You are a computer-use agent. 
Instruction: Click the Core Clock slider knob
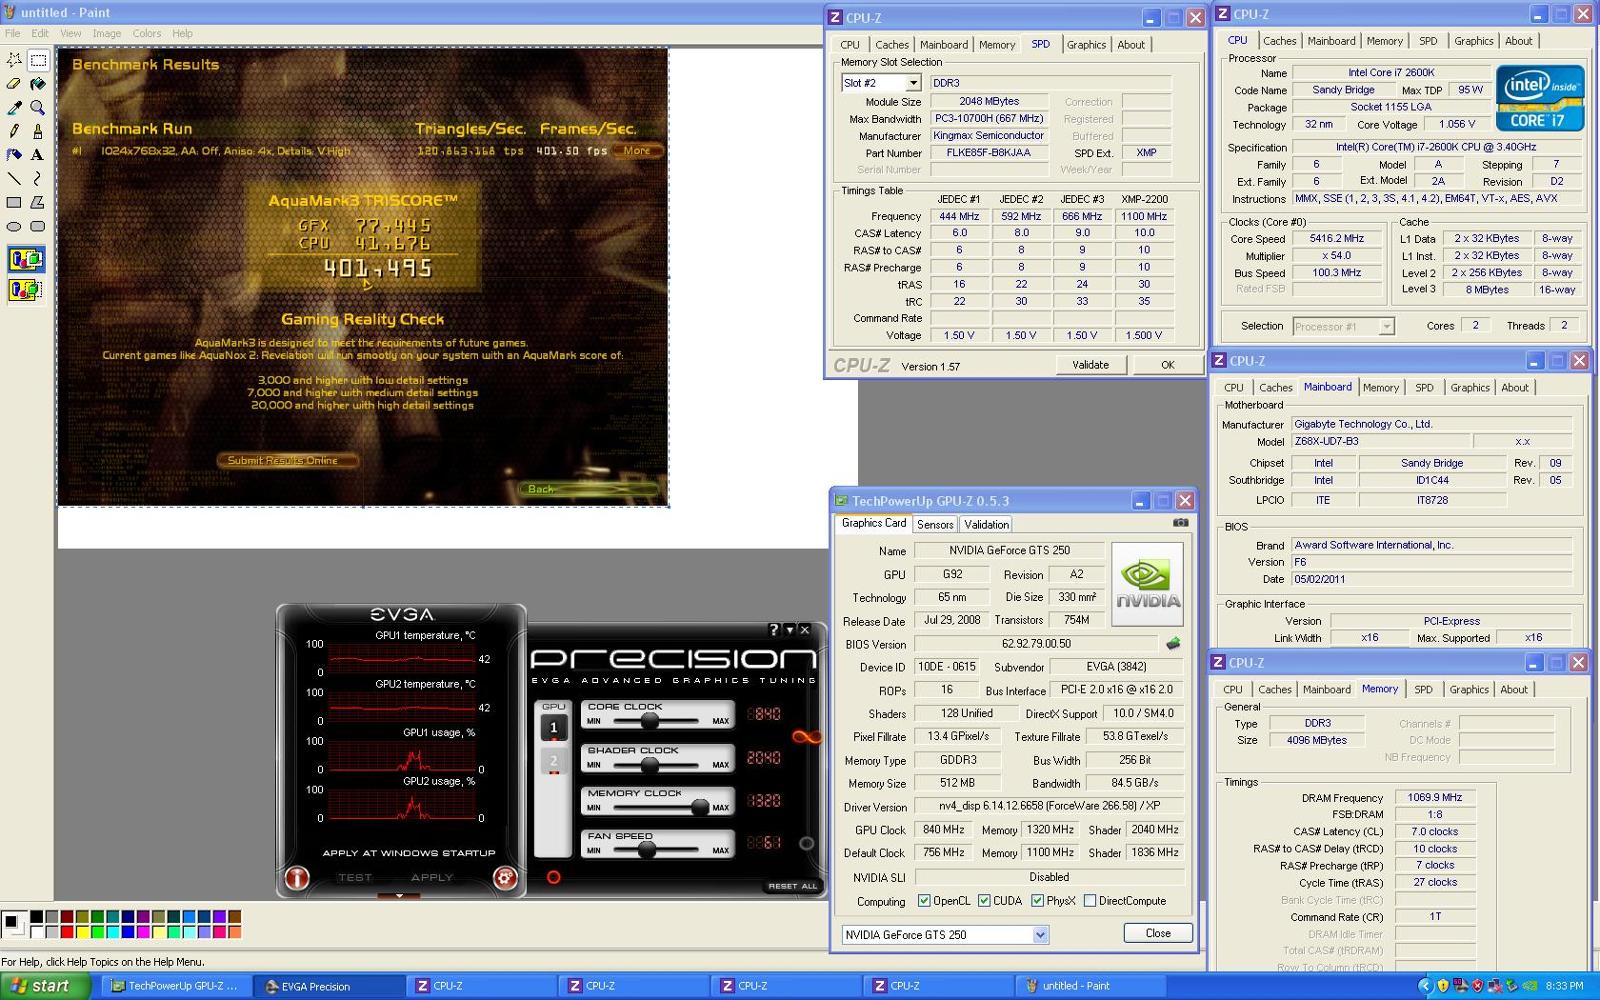[650, 720]
